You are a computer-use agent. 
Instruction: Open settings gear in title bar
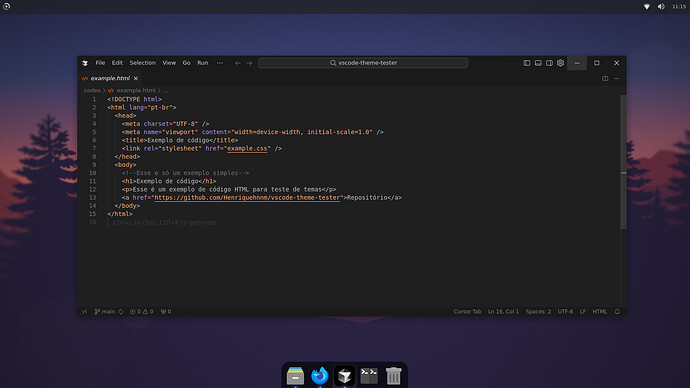[x=560, y=63]
